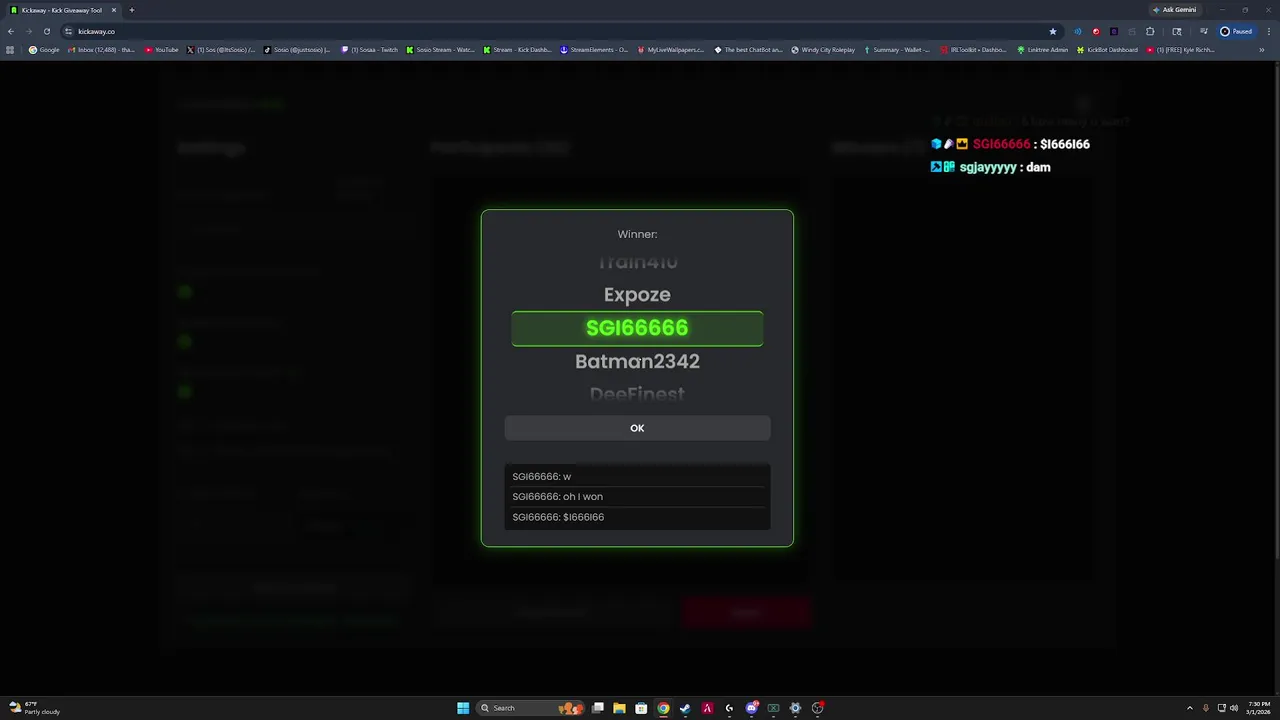
Task: Open Google bookmark
Action: [44, 50]
